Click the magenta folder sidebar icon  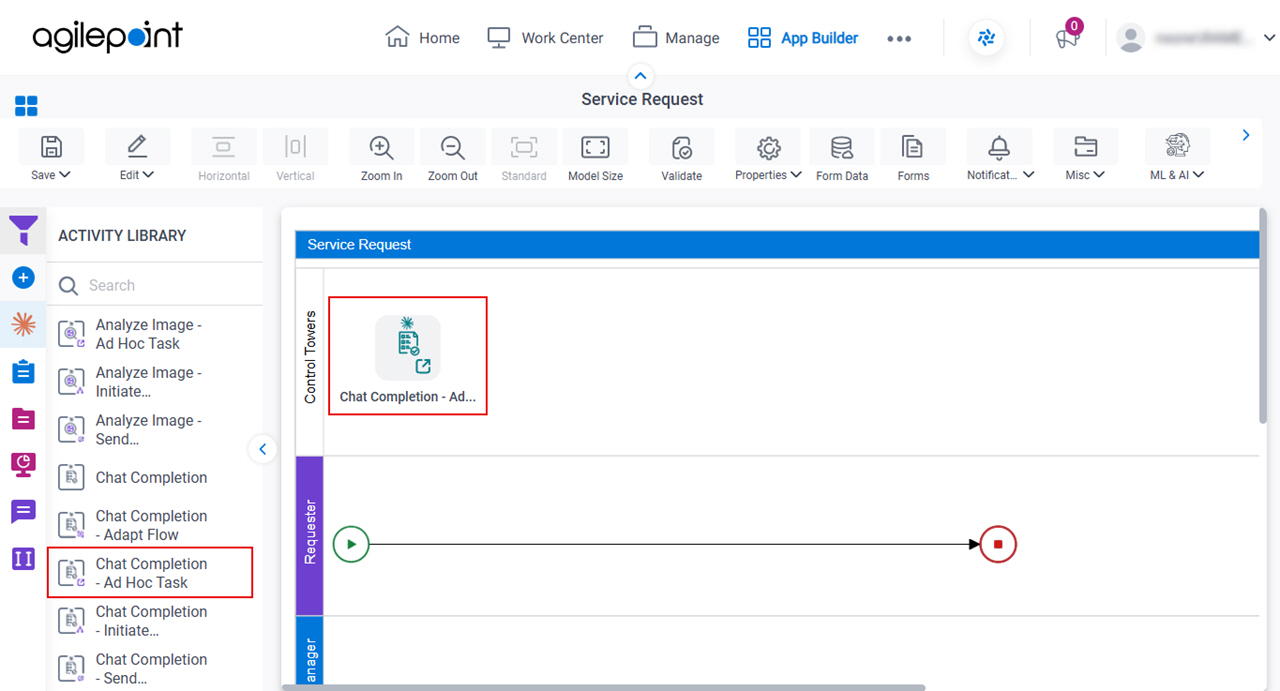(23, 418)
